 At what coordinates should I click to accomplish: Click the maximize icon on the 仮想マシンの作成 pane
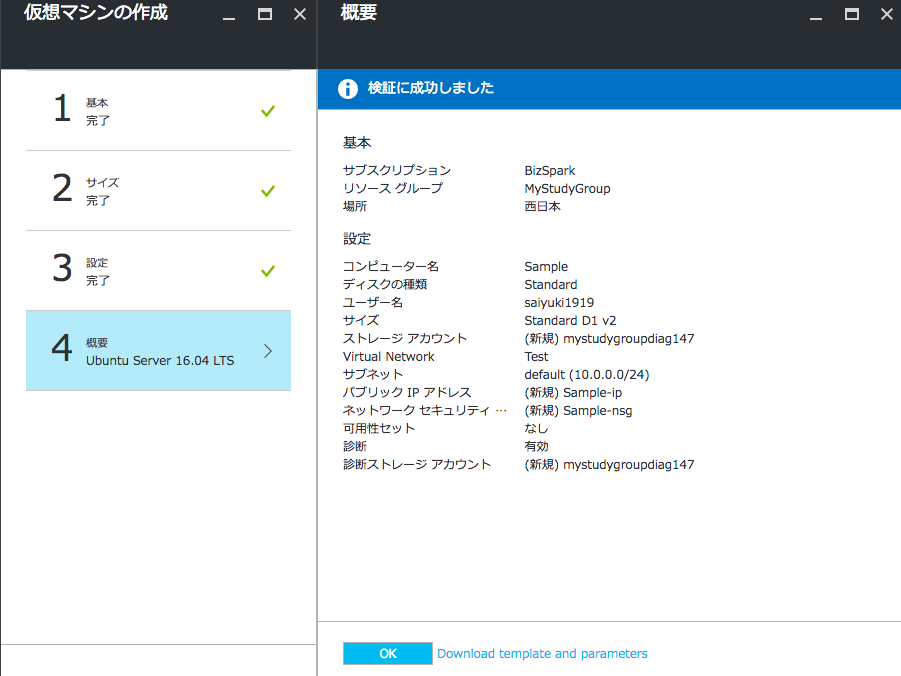click(264, 14)
